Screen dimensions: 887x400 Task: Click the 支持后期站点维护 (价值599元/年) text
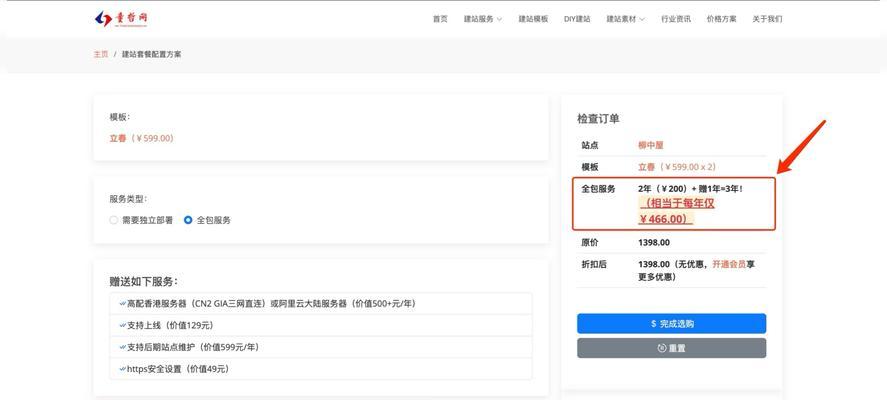(193, 347)
